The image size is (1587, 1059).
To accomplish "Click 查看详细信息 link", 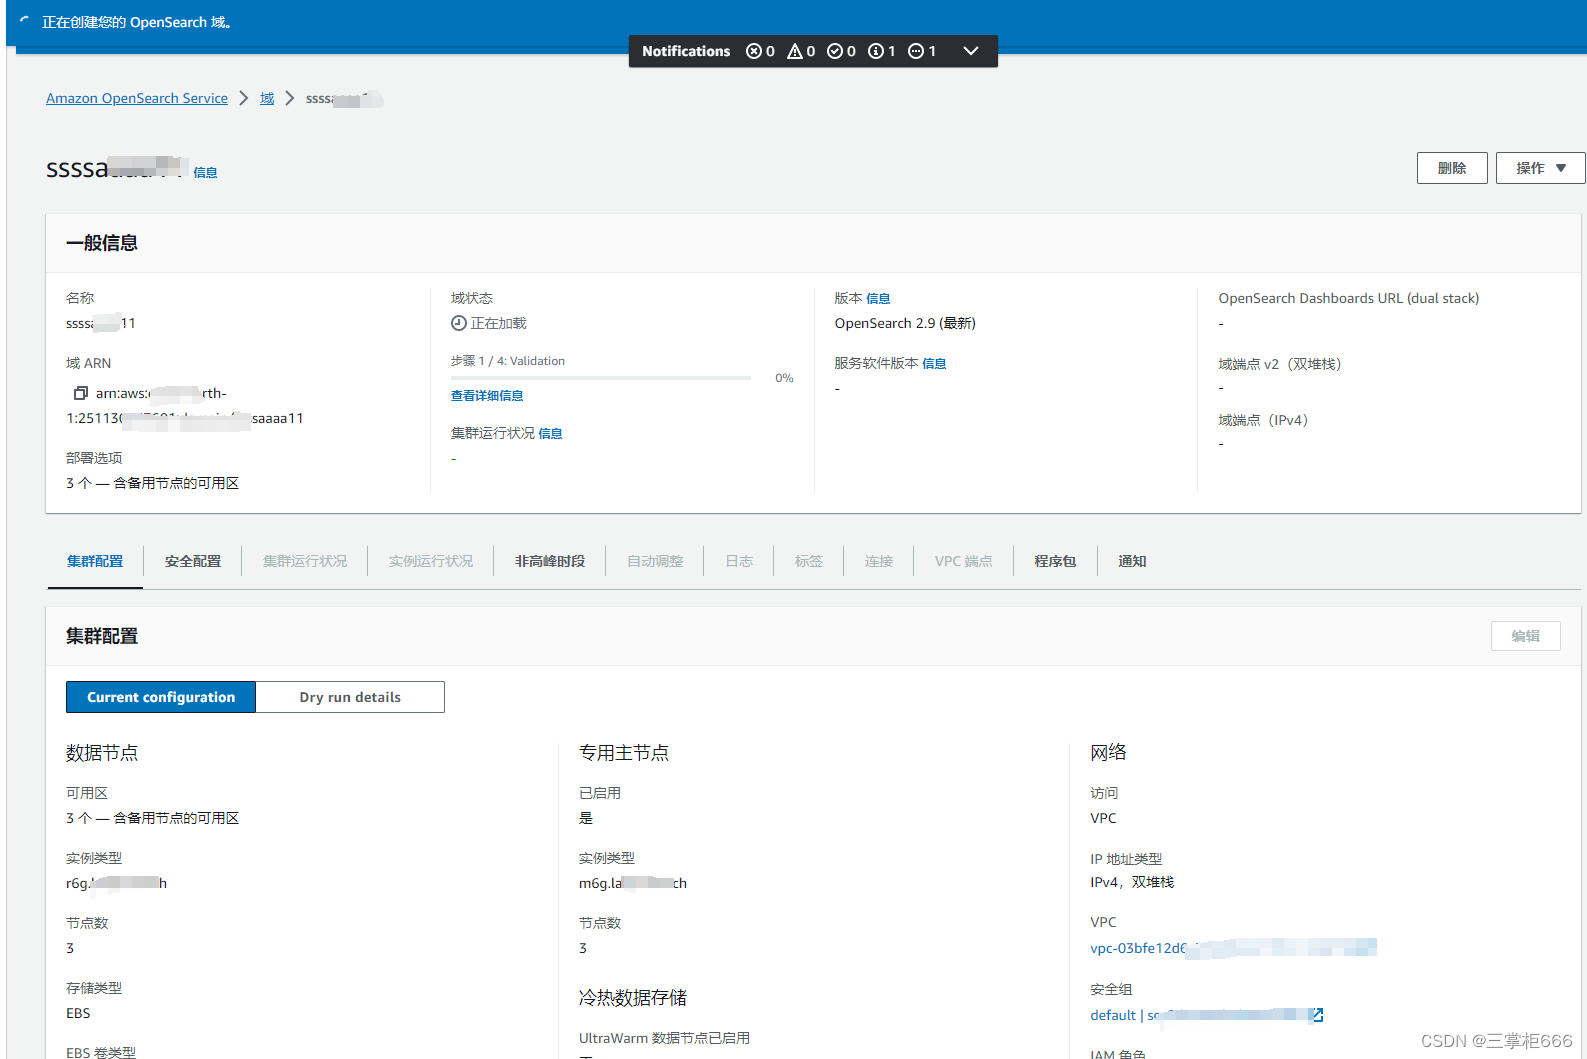I will 487,396.
